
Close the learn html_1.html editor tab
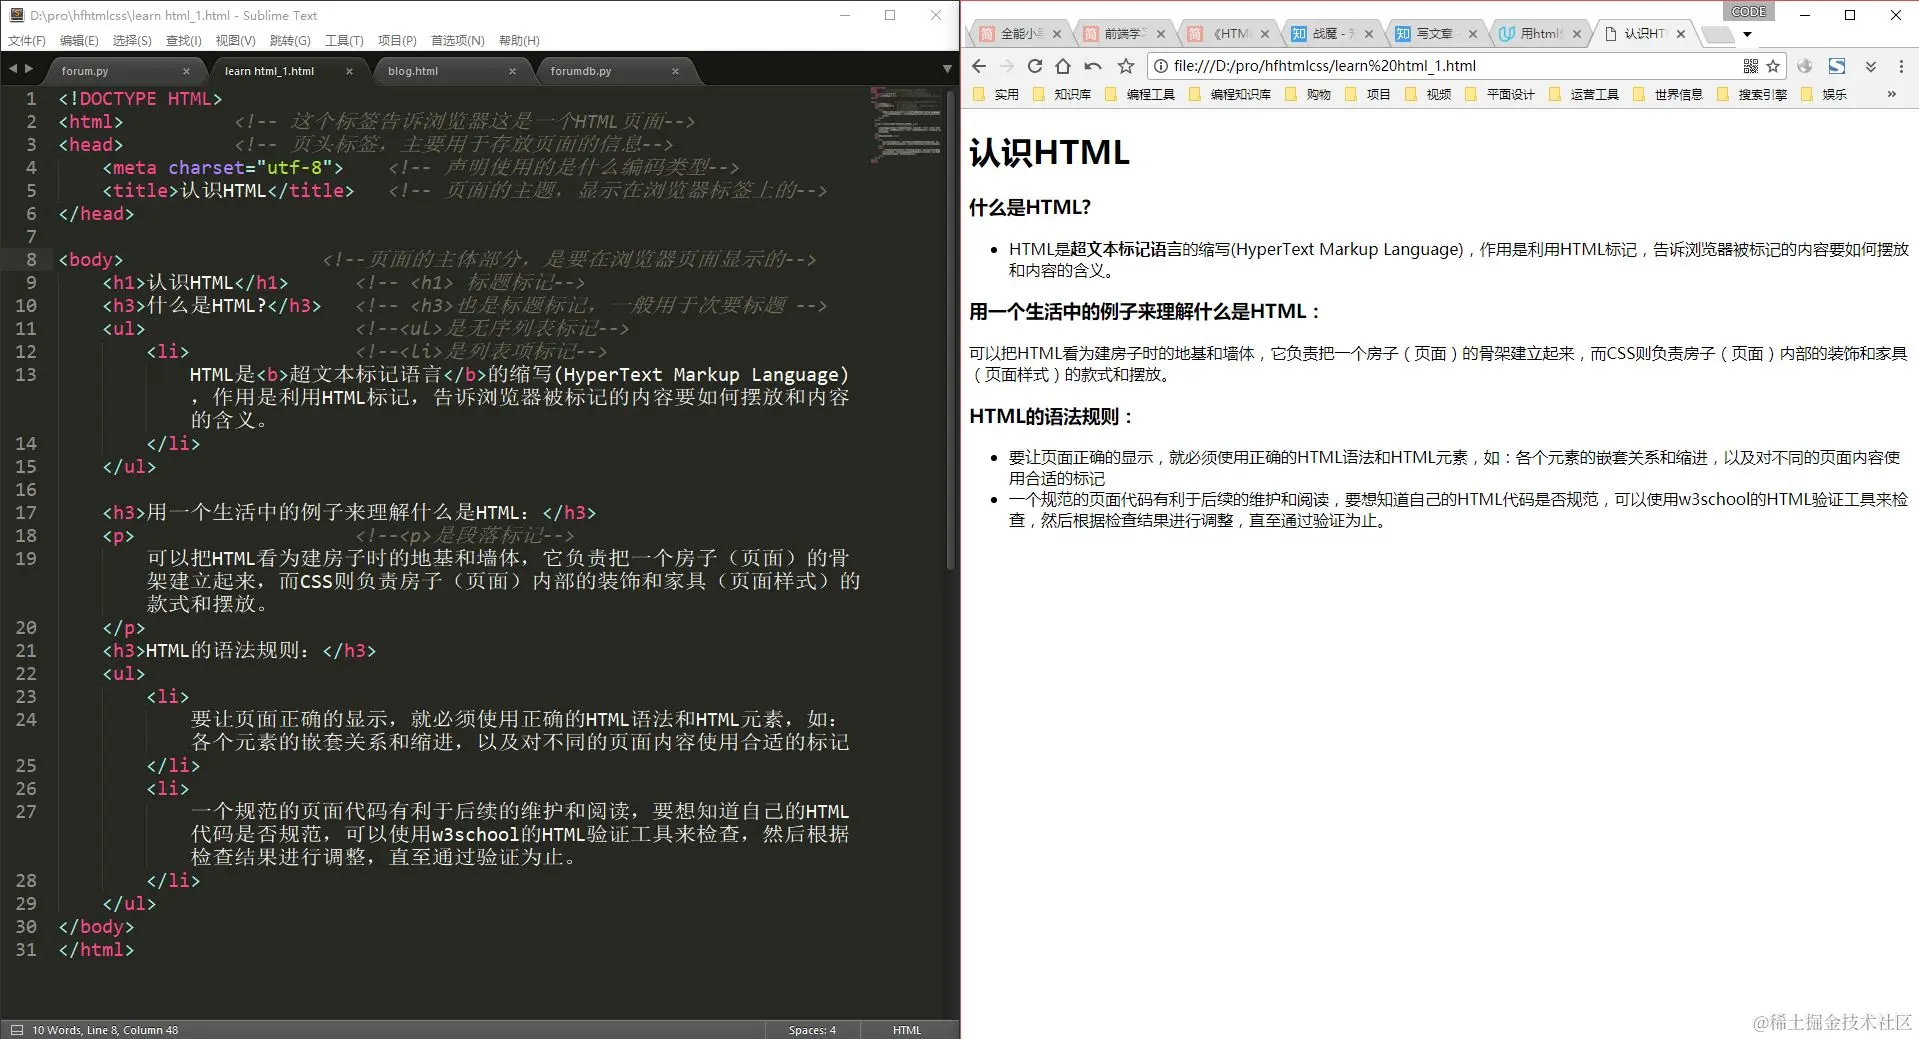[349, 71]
